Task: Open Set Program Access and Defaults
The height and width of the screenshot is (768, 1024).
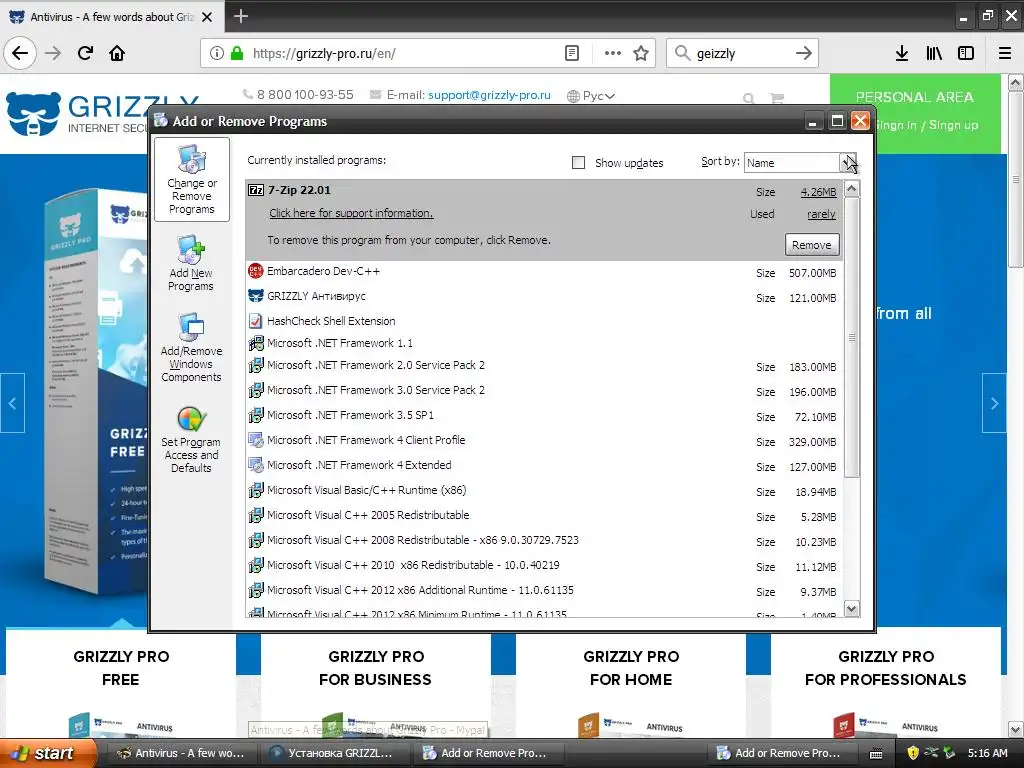Action: 191,440
